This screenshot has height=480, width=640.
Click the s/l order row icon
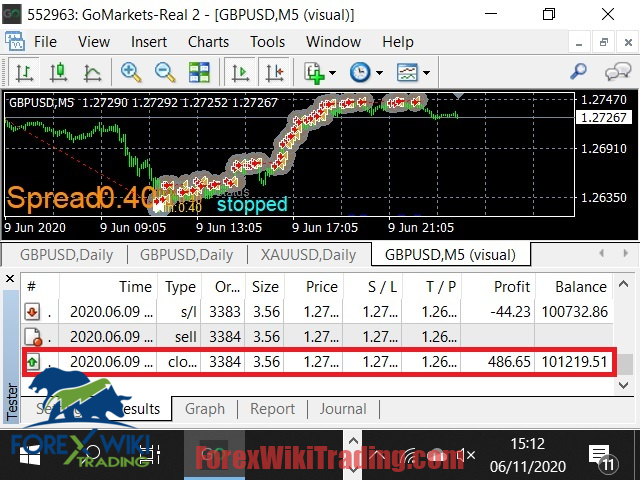pos(32,312)
